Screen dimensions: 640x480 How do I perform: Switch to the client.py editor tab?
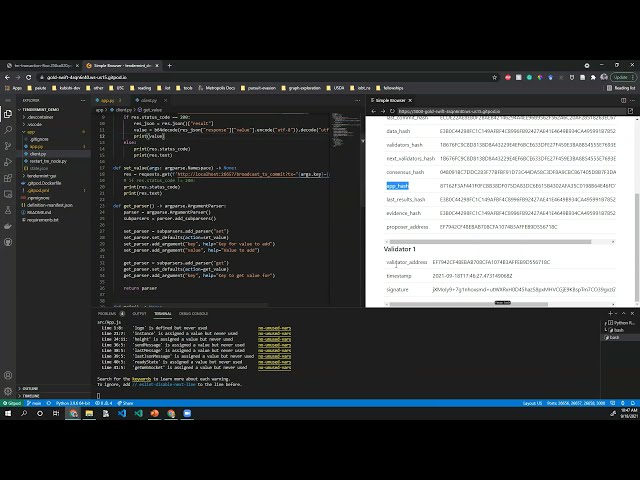coord(149,100)
